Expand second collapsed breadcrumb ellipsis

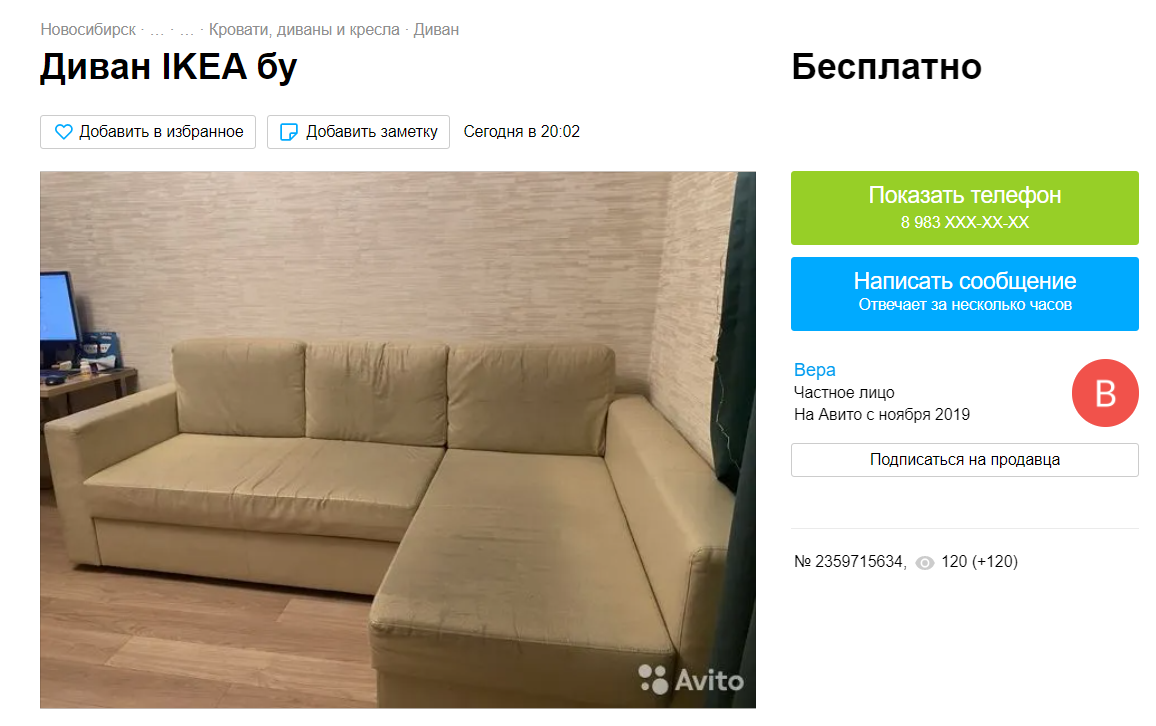coord(187,31)
